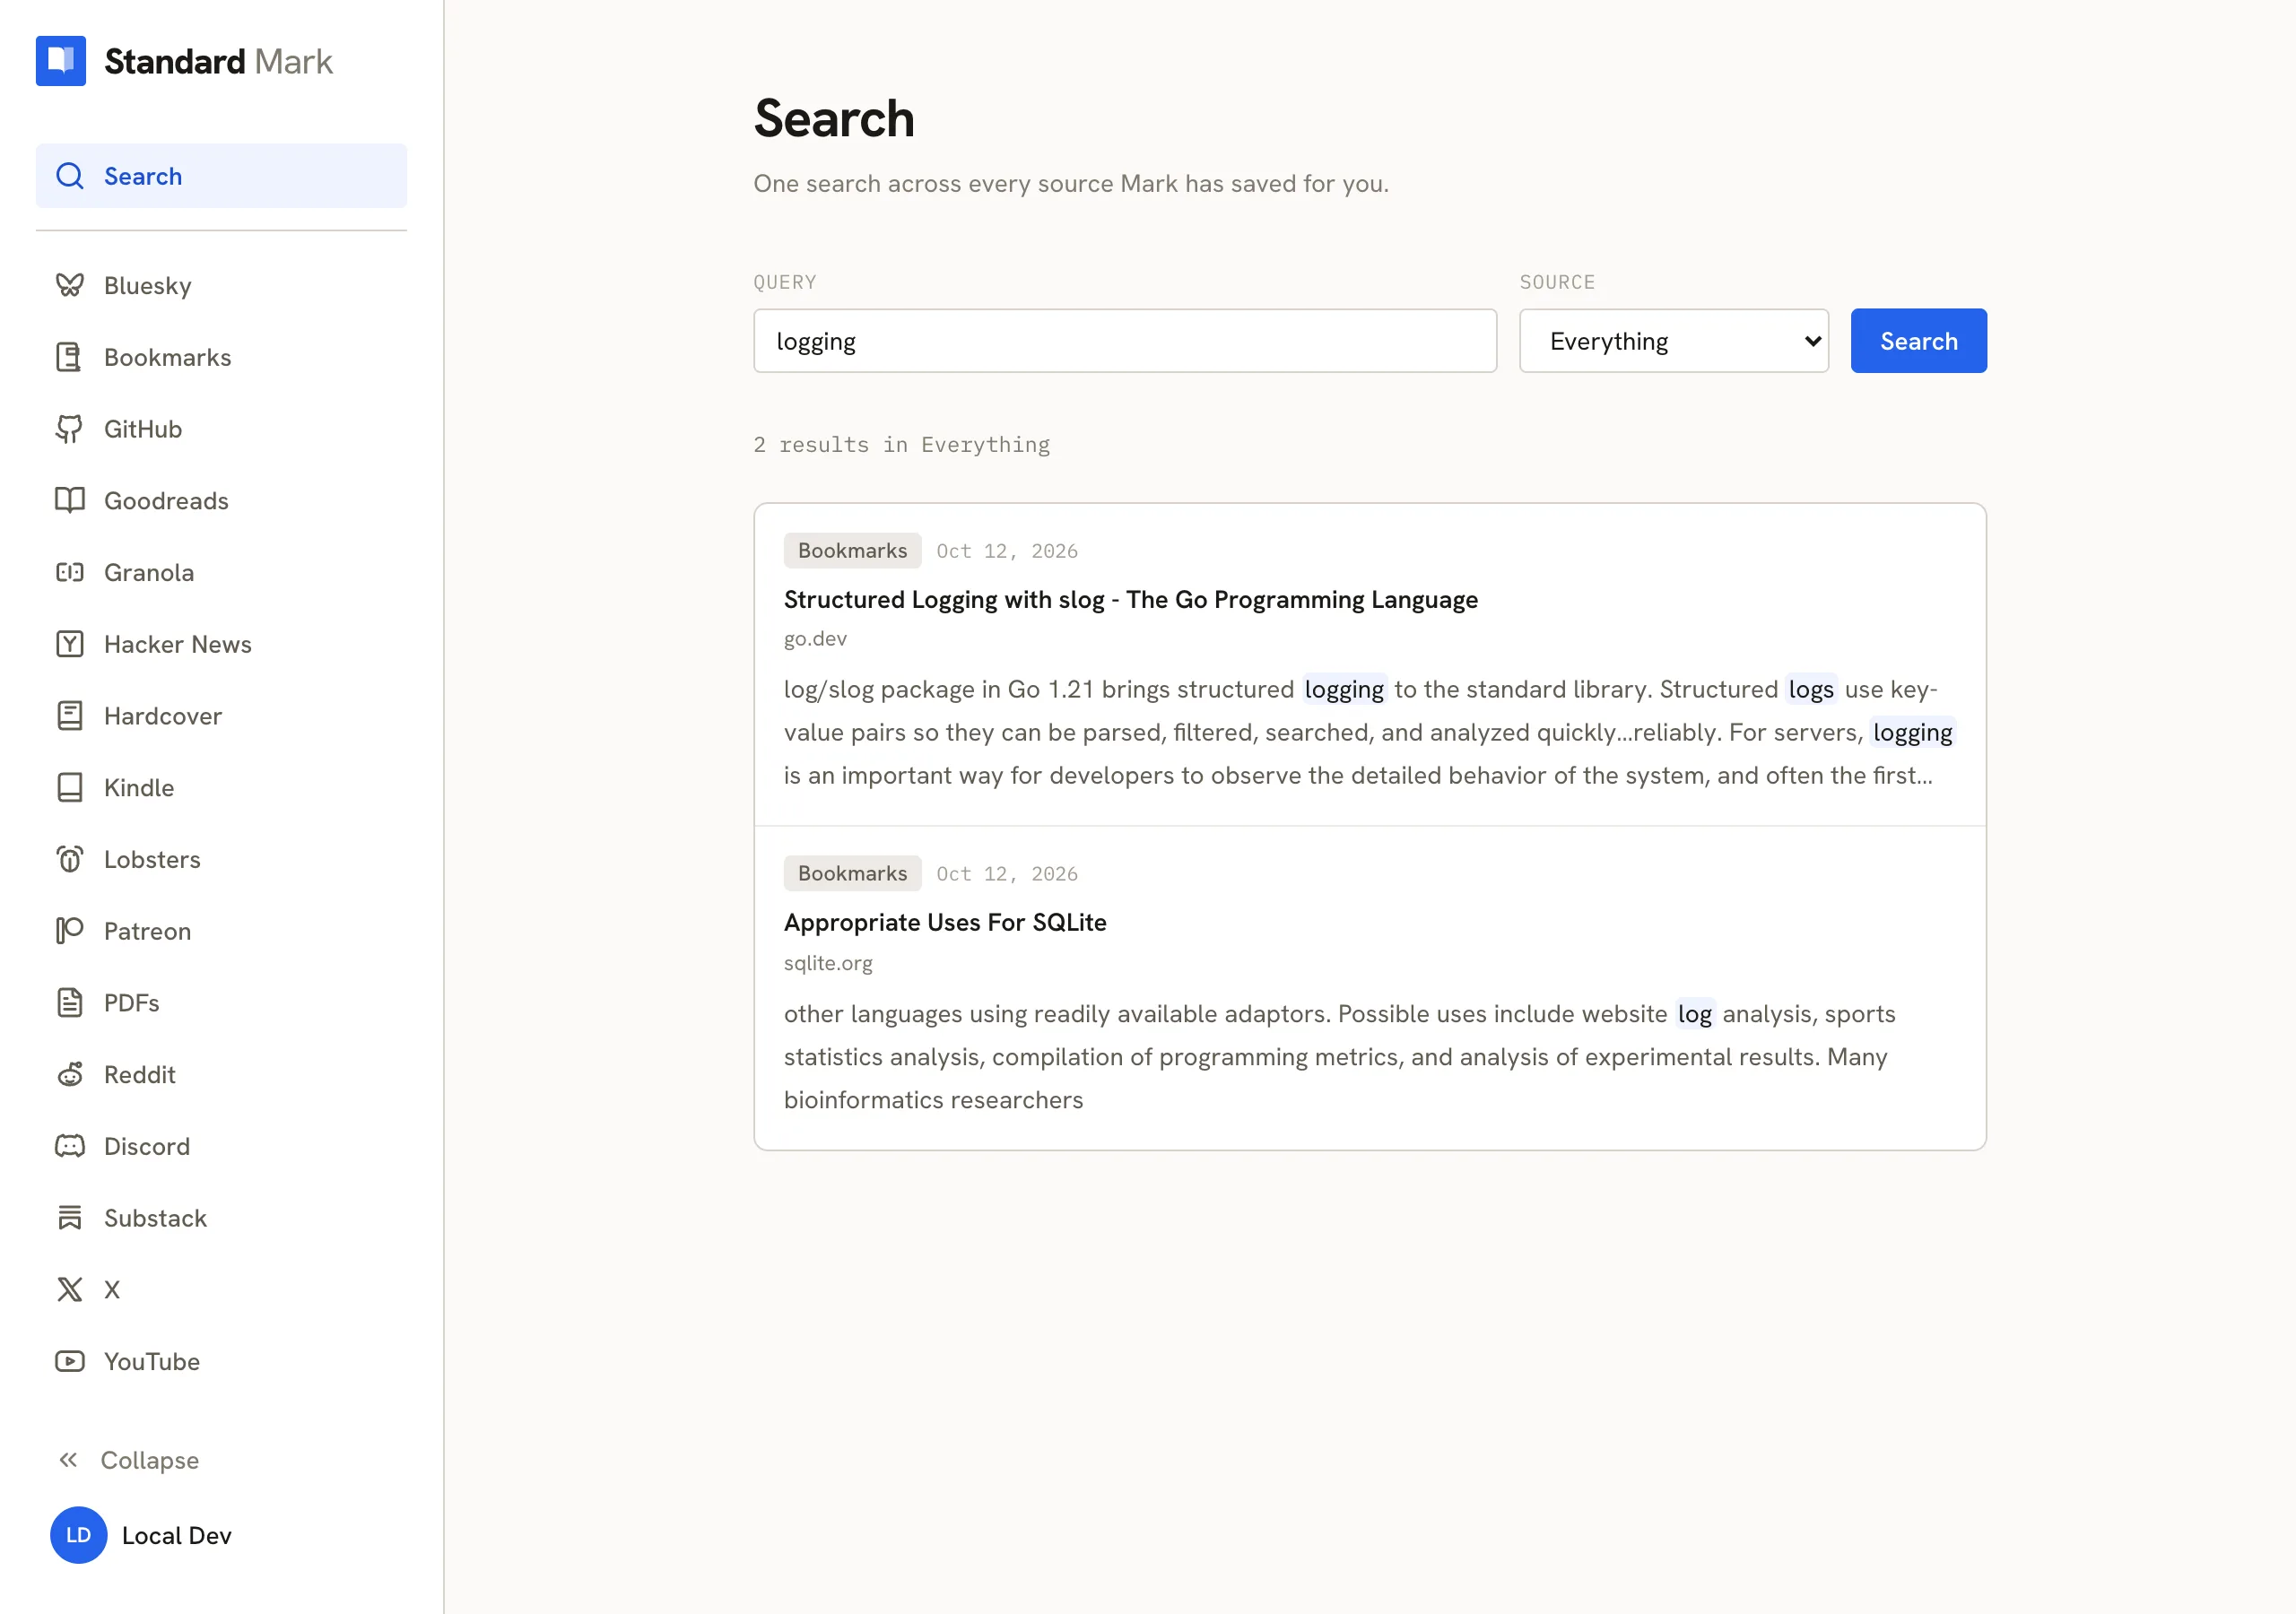Screen dimensions: 2296x1614
Task: Select the Kindle sidebar item
Action: click(221, 787)
